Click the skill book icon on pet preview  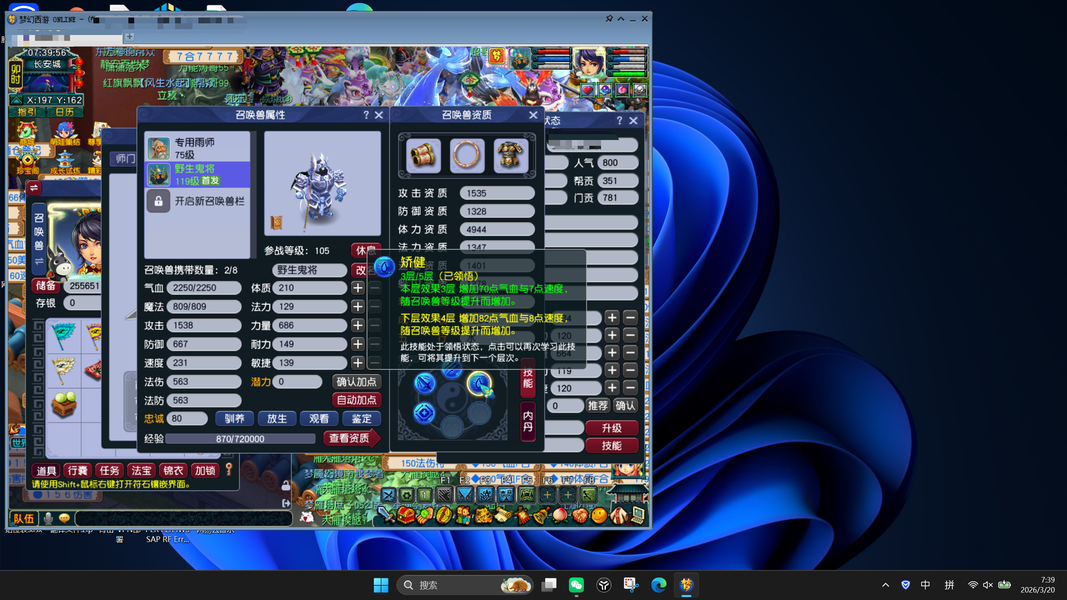[x=276, y=222]
